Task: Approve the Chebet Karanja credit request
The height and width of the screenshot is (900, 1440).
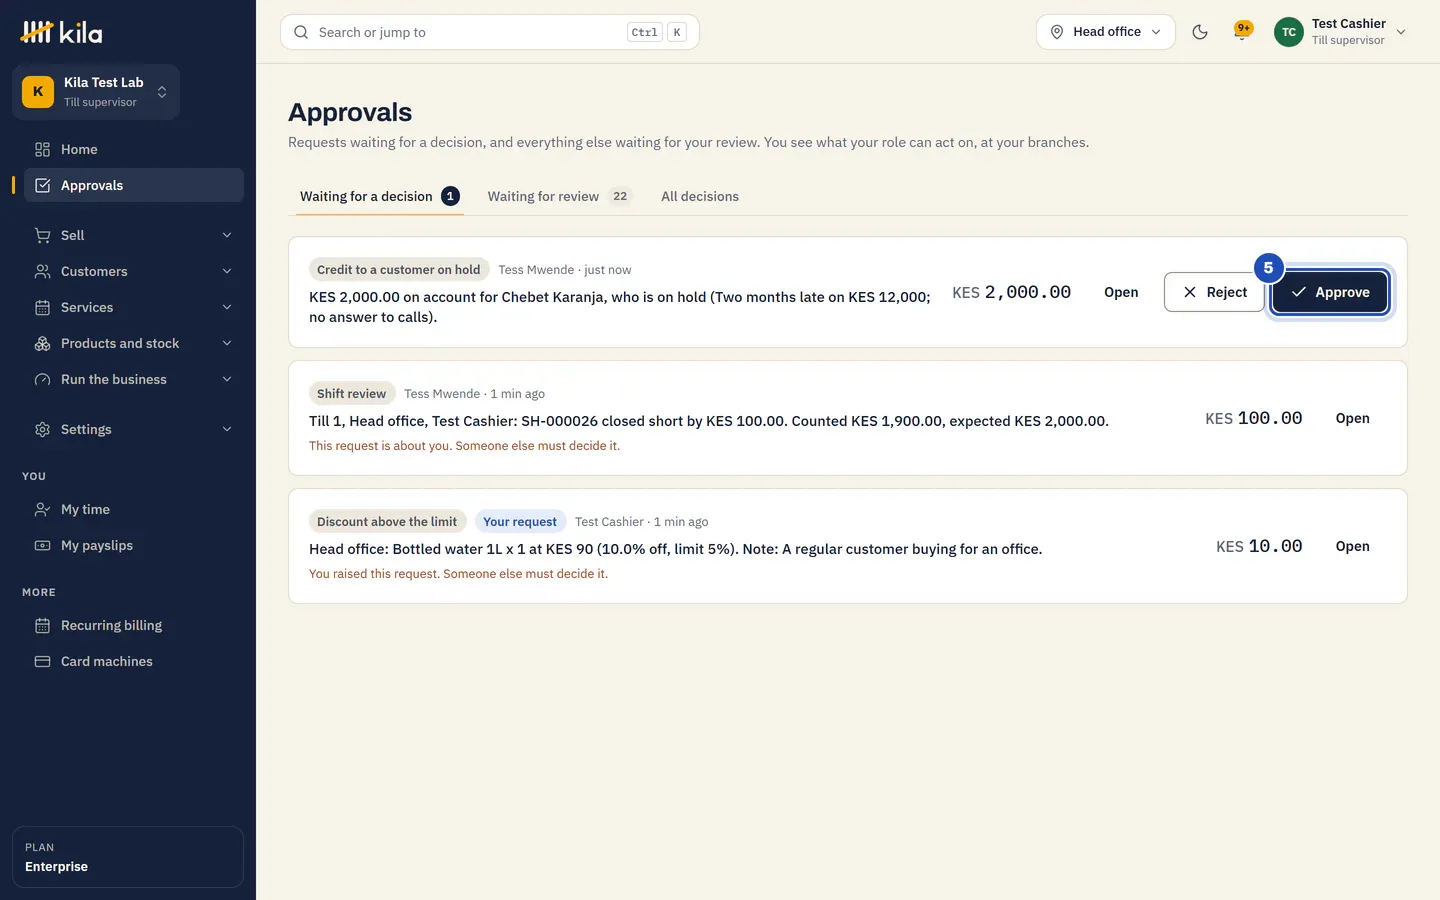Action: click(x=1329, y=292)
